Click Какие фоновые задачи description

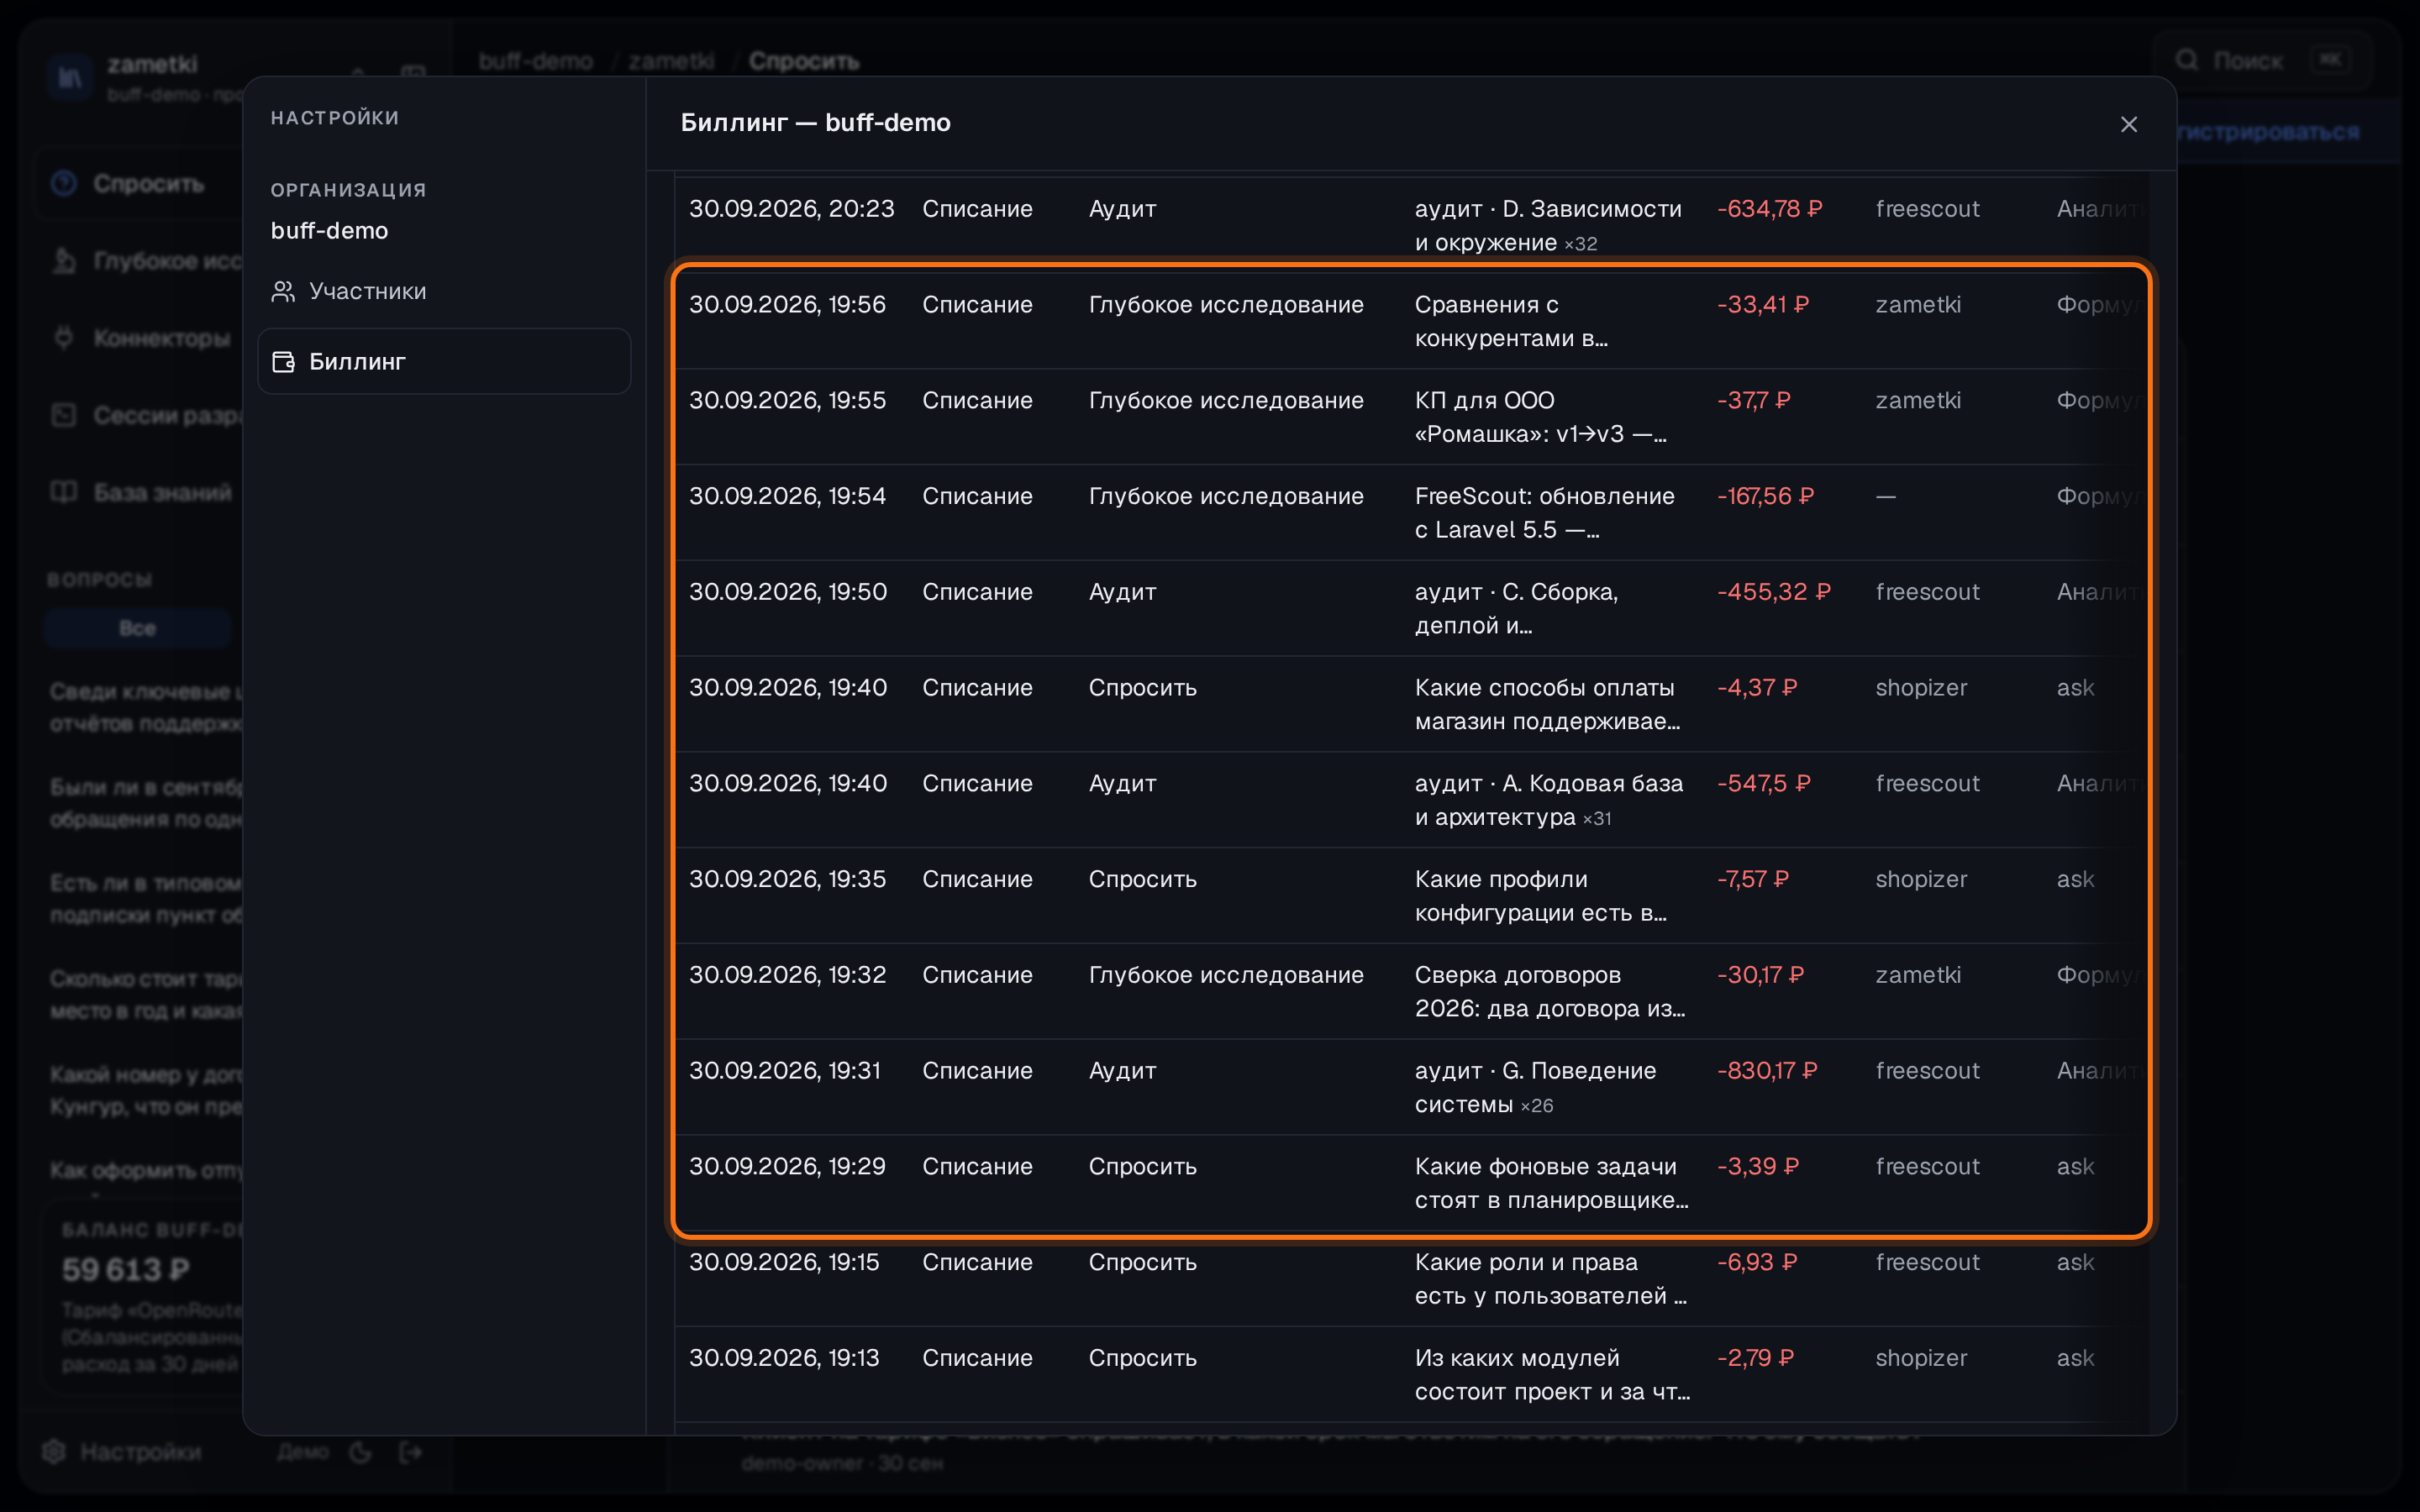(1551, 1183)
